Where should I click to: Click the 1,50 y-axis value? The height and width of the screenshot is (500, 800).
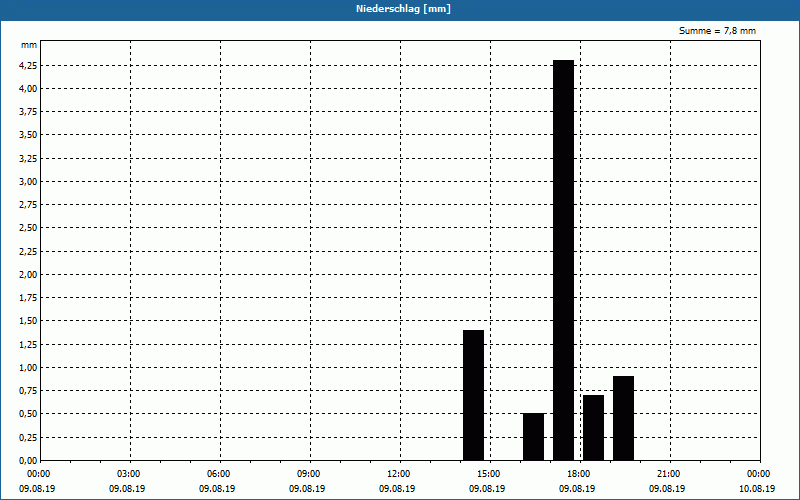pyautogui.click(x=28, y=321)
